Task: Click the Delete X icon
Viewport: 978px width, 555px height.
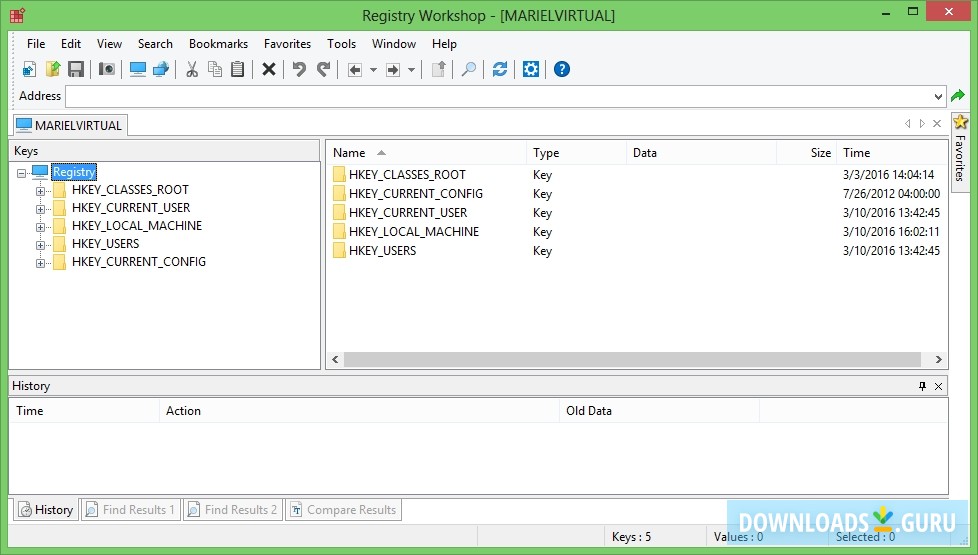Action: tap(269, 69)
